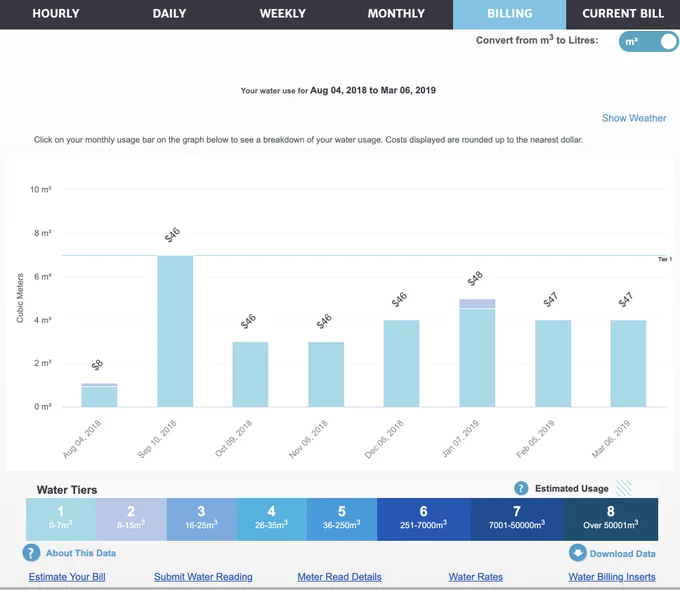
Task: Select the Dec 06, 2018 usage bar
Action: [401, 364]
